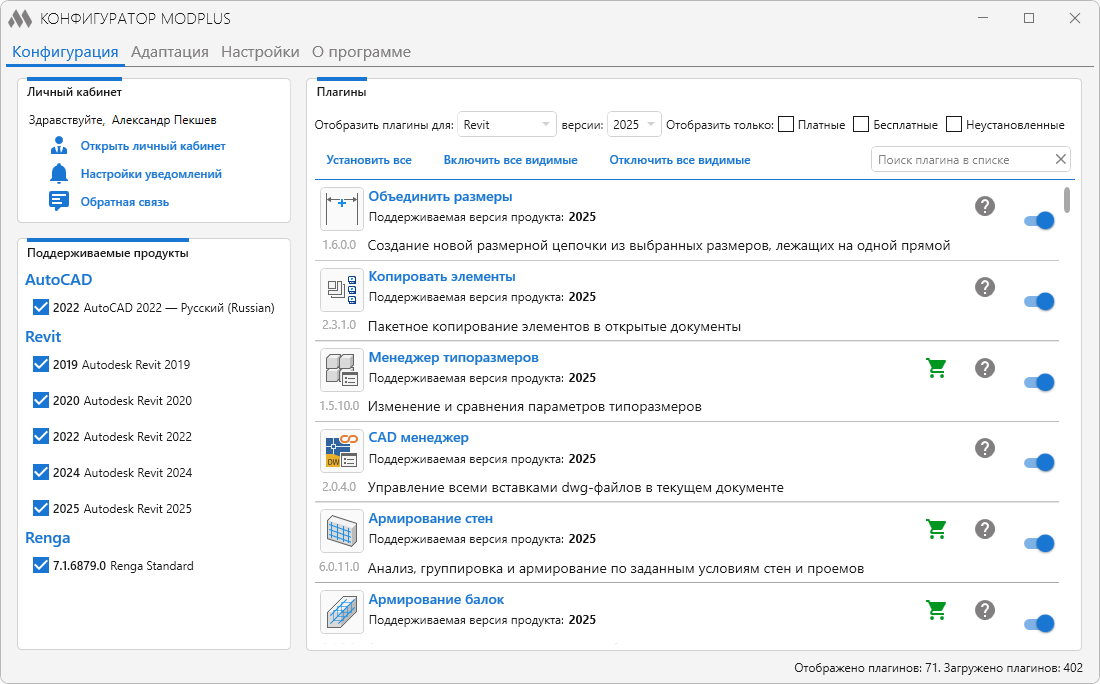
Task: Click the personal account user icon
Action: pyautogui.click(x=59, y=146)
